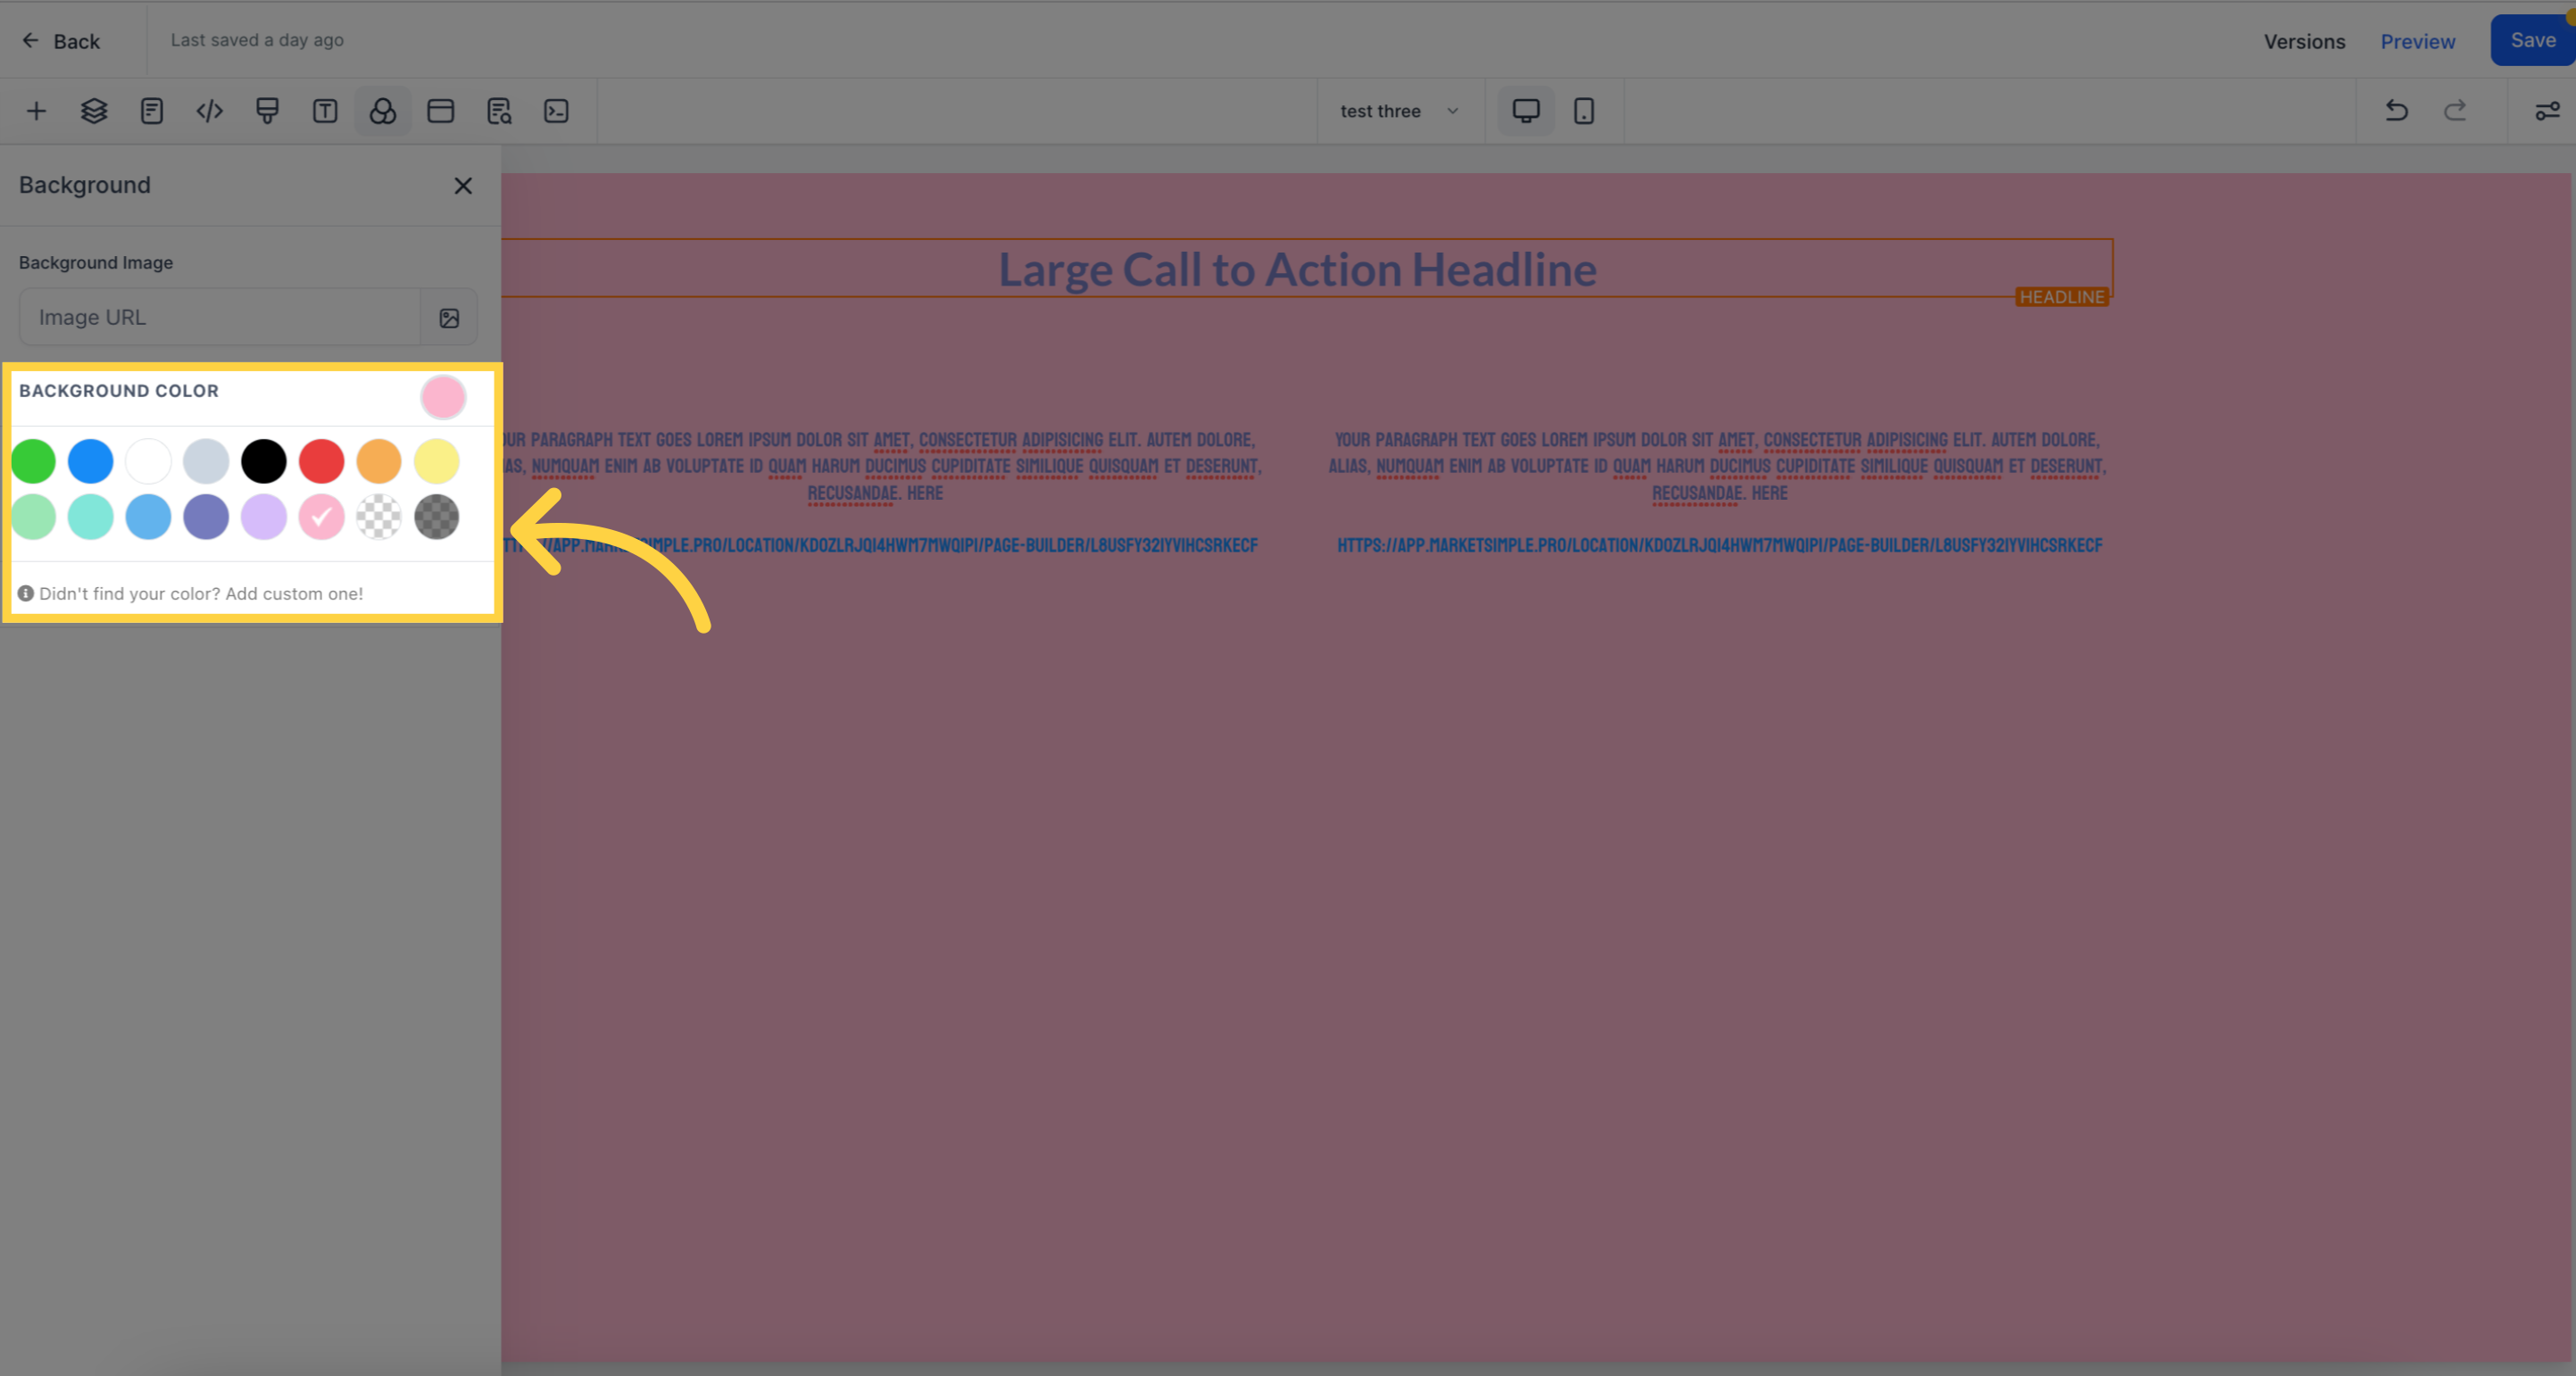Image resolution: width=2576 pixels, height=1376 pixels.
Task: Pick the yellow color swatch
Action: click(x=437, y=461)
